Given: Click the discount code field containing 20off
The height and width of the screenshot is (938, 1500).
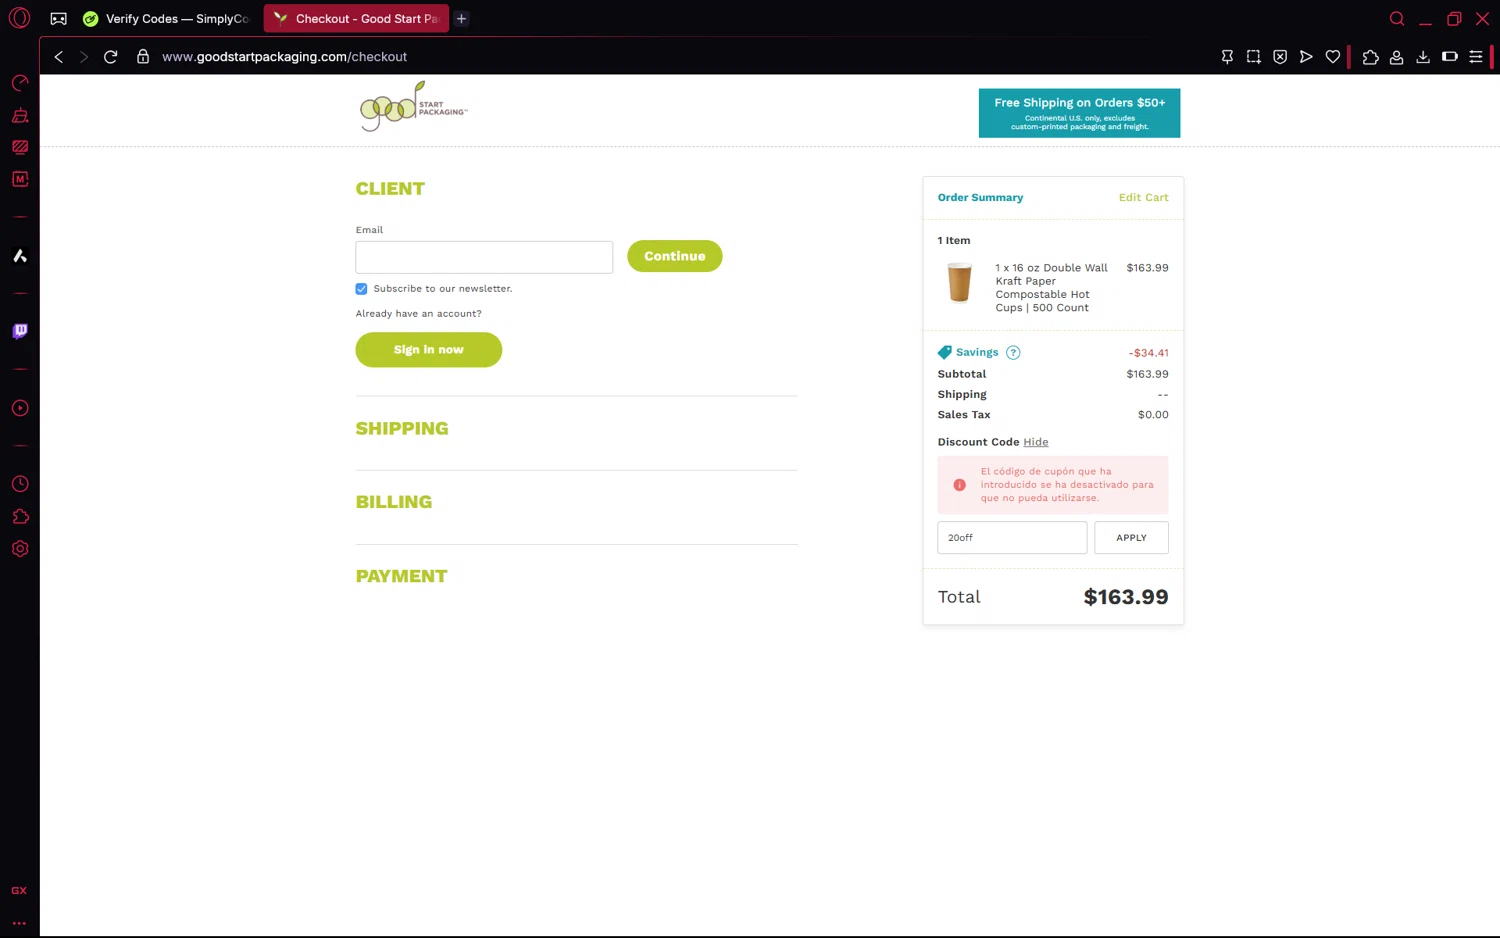Looking at the screenshot, I should pos(1012,537).
